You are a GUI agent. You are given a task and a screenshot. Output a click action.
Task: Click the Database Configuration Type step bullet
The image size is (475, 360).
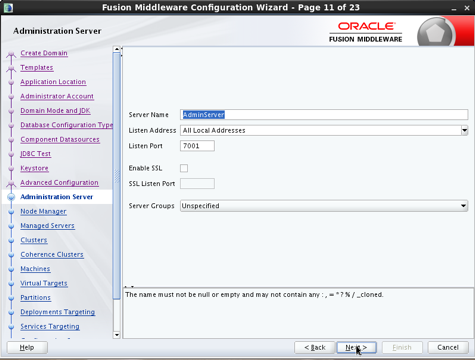coord(11,125)
